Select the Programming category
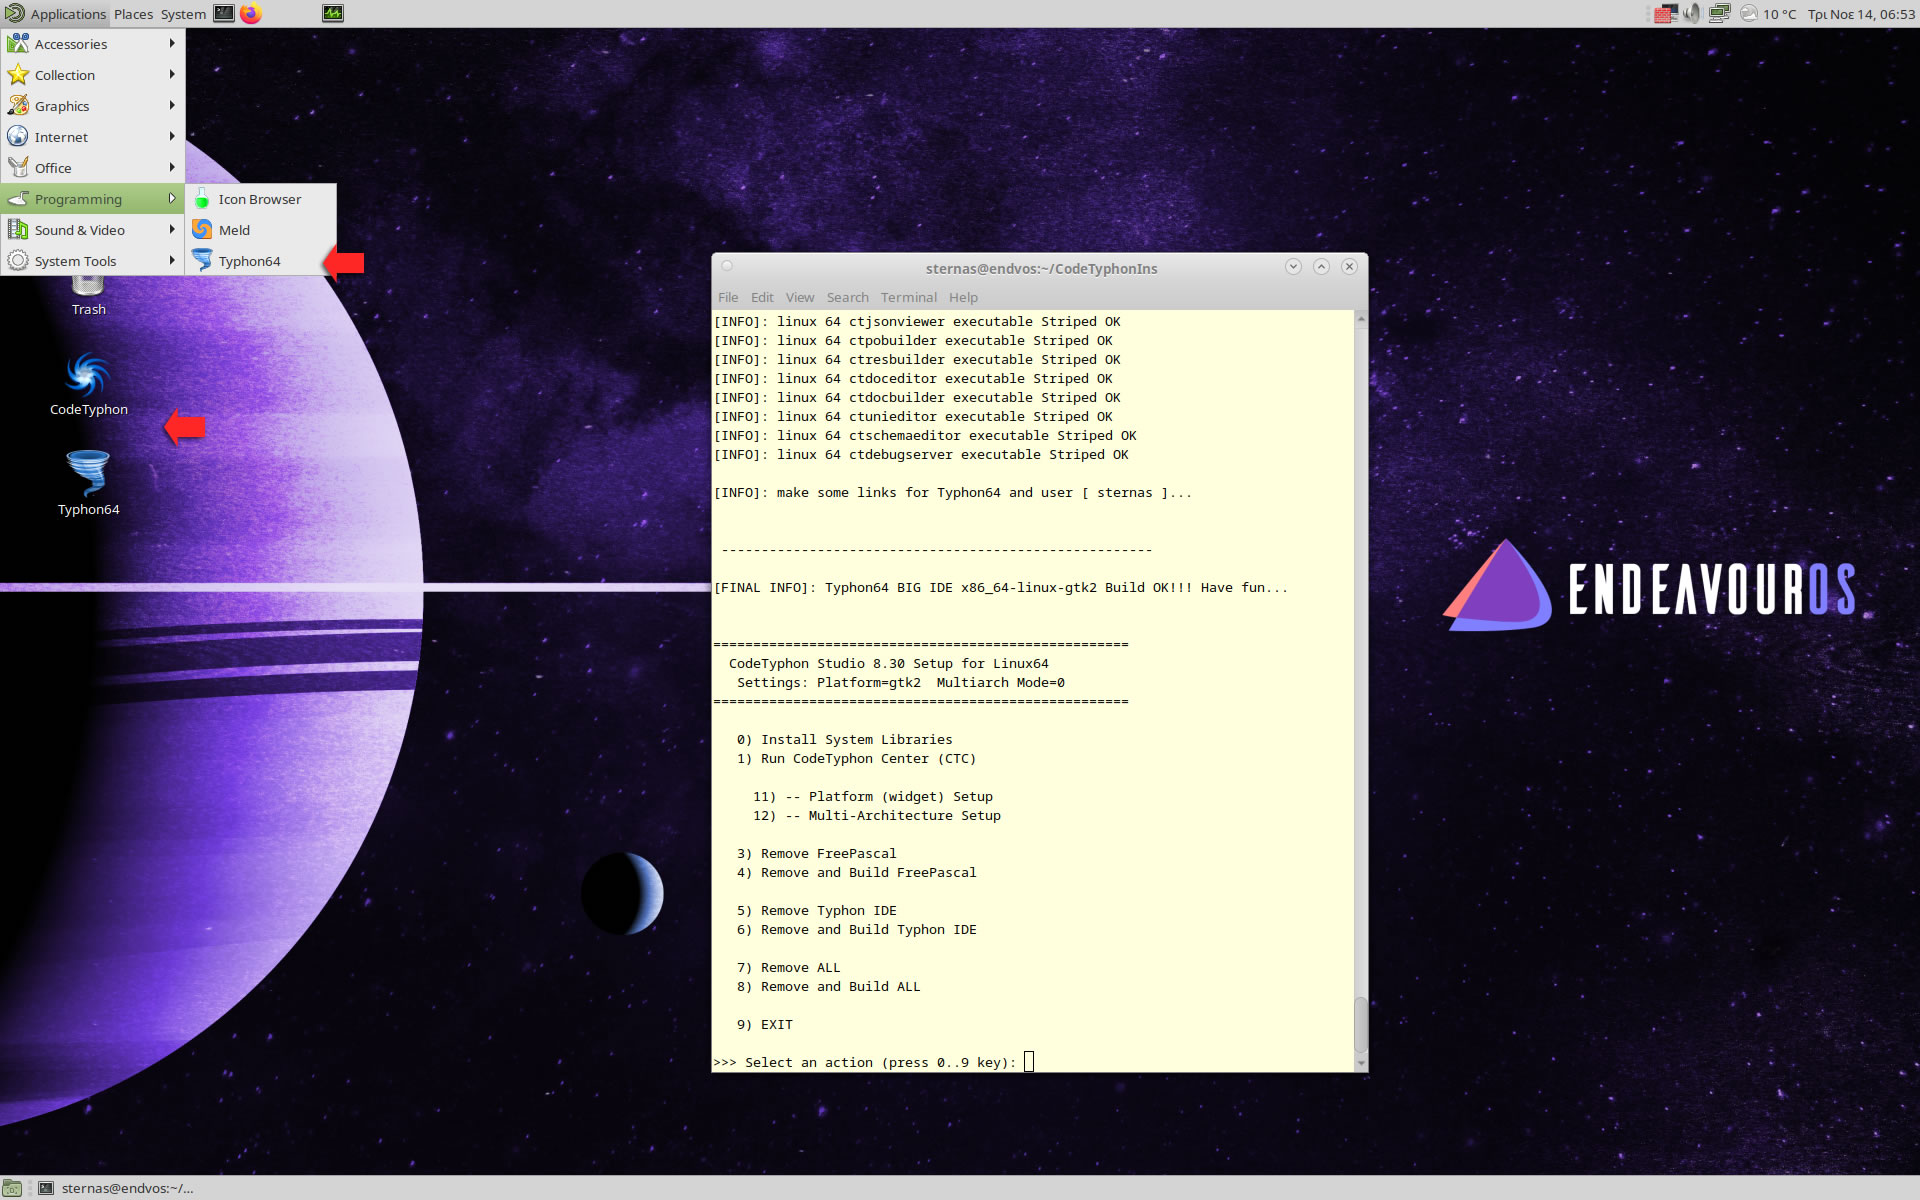 [92, 199]
